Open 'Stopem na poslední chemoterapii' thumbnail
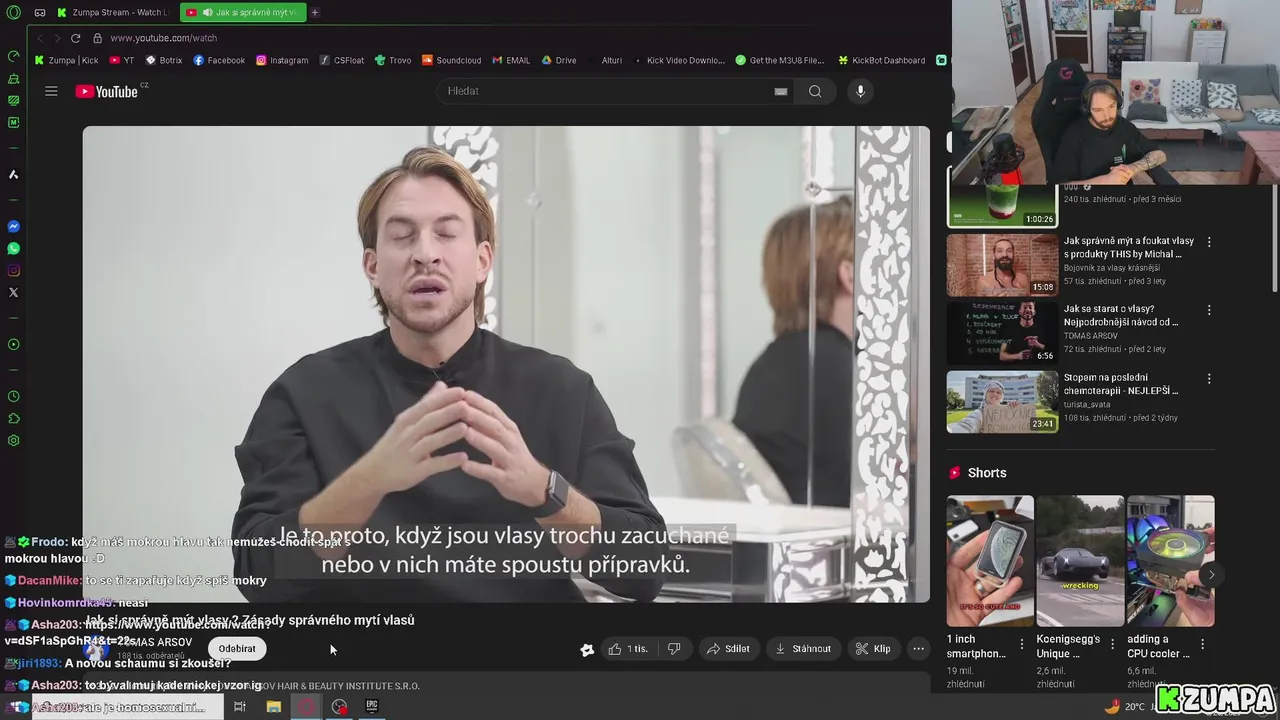Screen dimensions: 1280x720 point(1002,402)
